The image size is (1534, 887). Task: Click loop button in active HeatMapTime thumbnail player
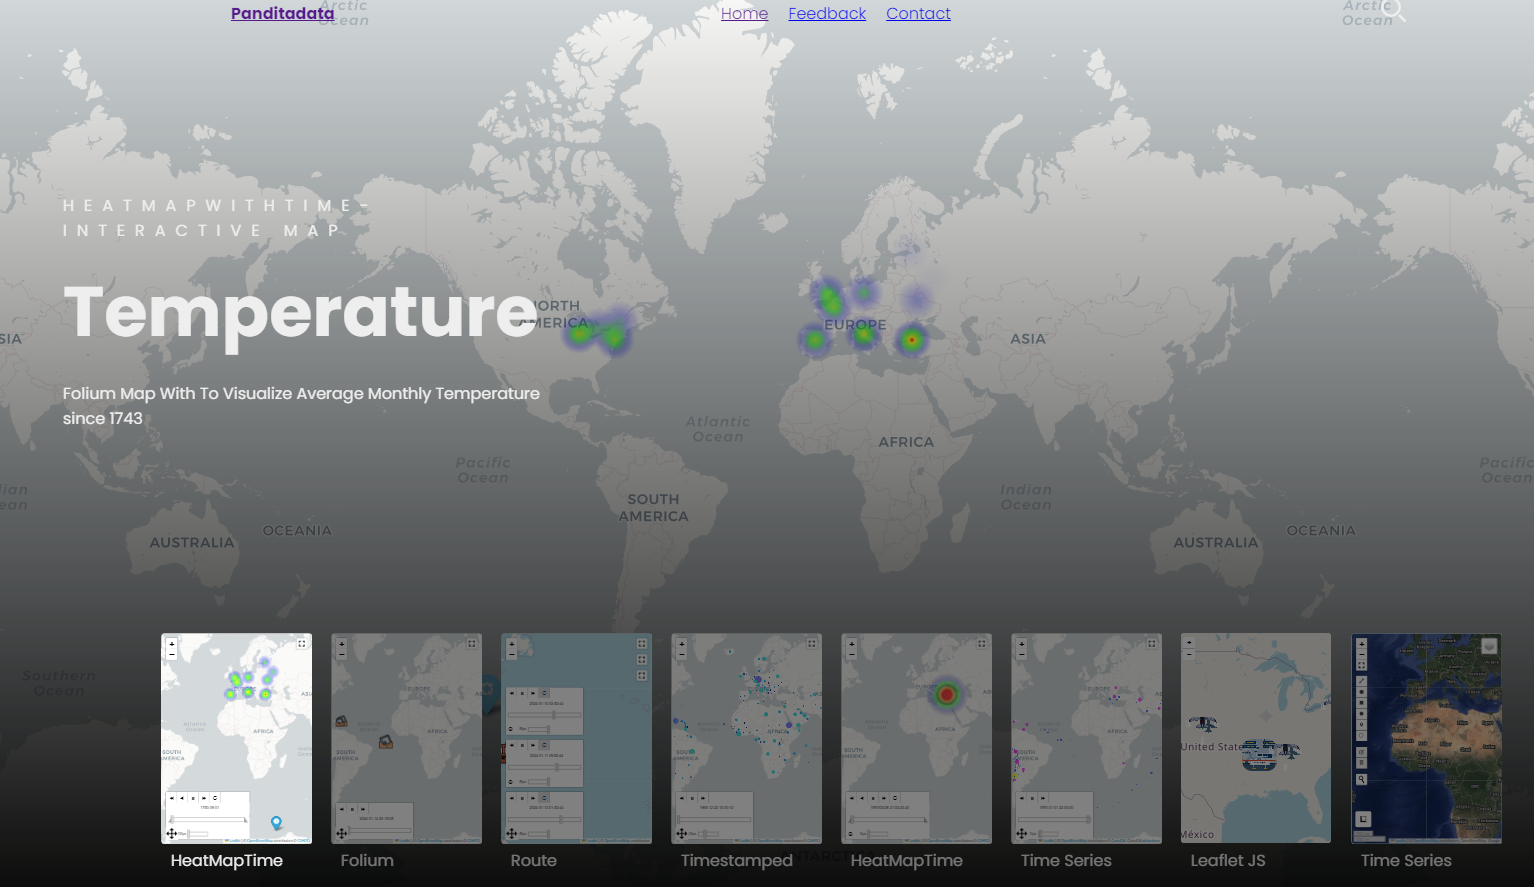tap(215, 798)
